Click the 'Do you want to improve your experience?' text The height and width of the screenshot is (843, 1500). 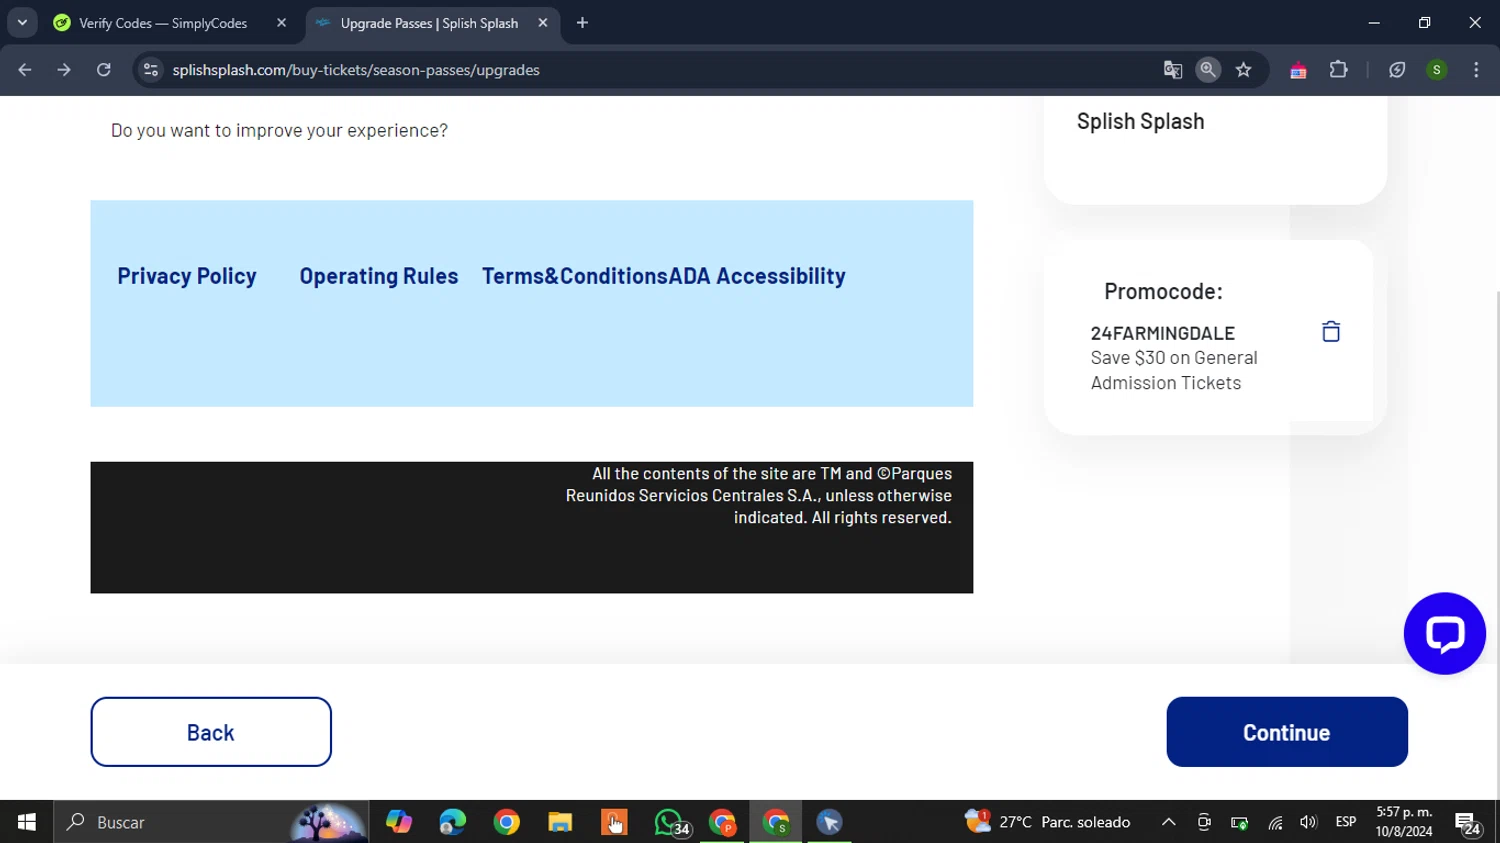coord(279,130)
